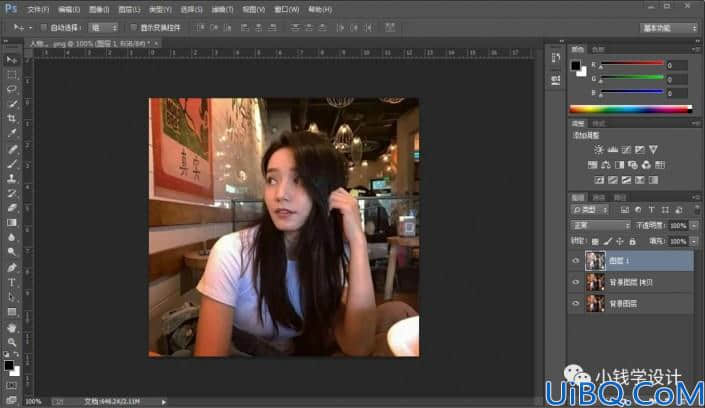Hide the 背景图层 拷贝 layer
The height and width of the screenshot is (408, 705).
[576, 282]
